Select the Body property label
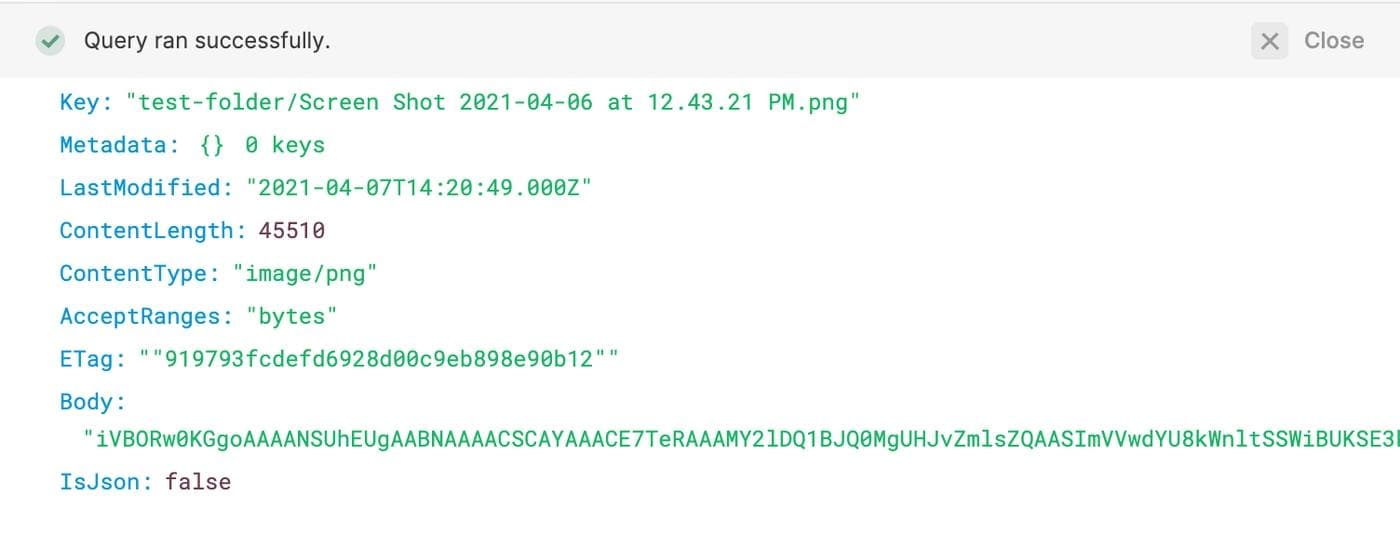Viewport: 1400px width, 547px height. [90, 402]
